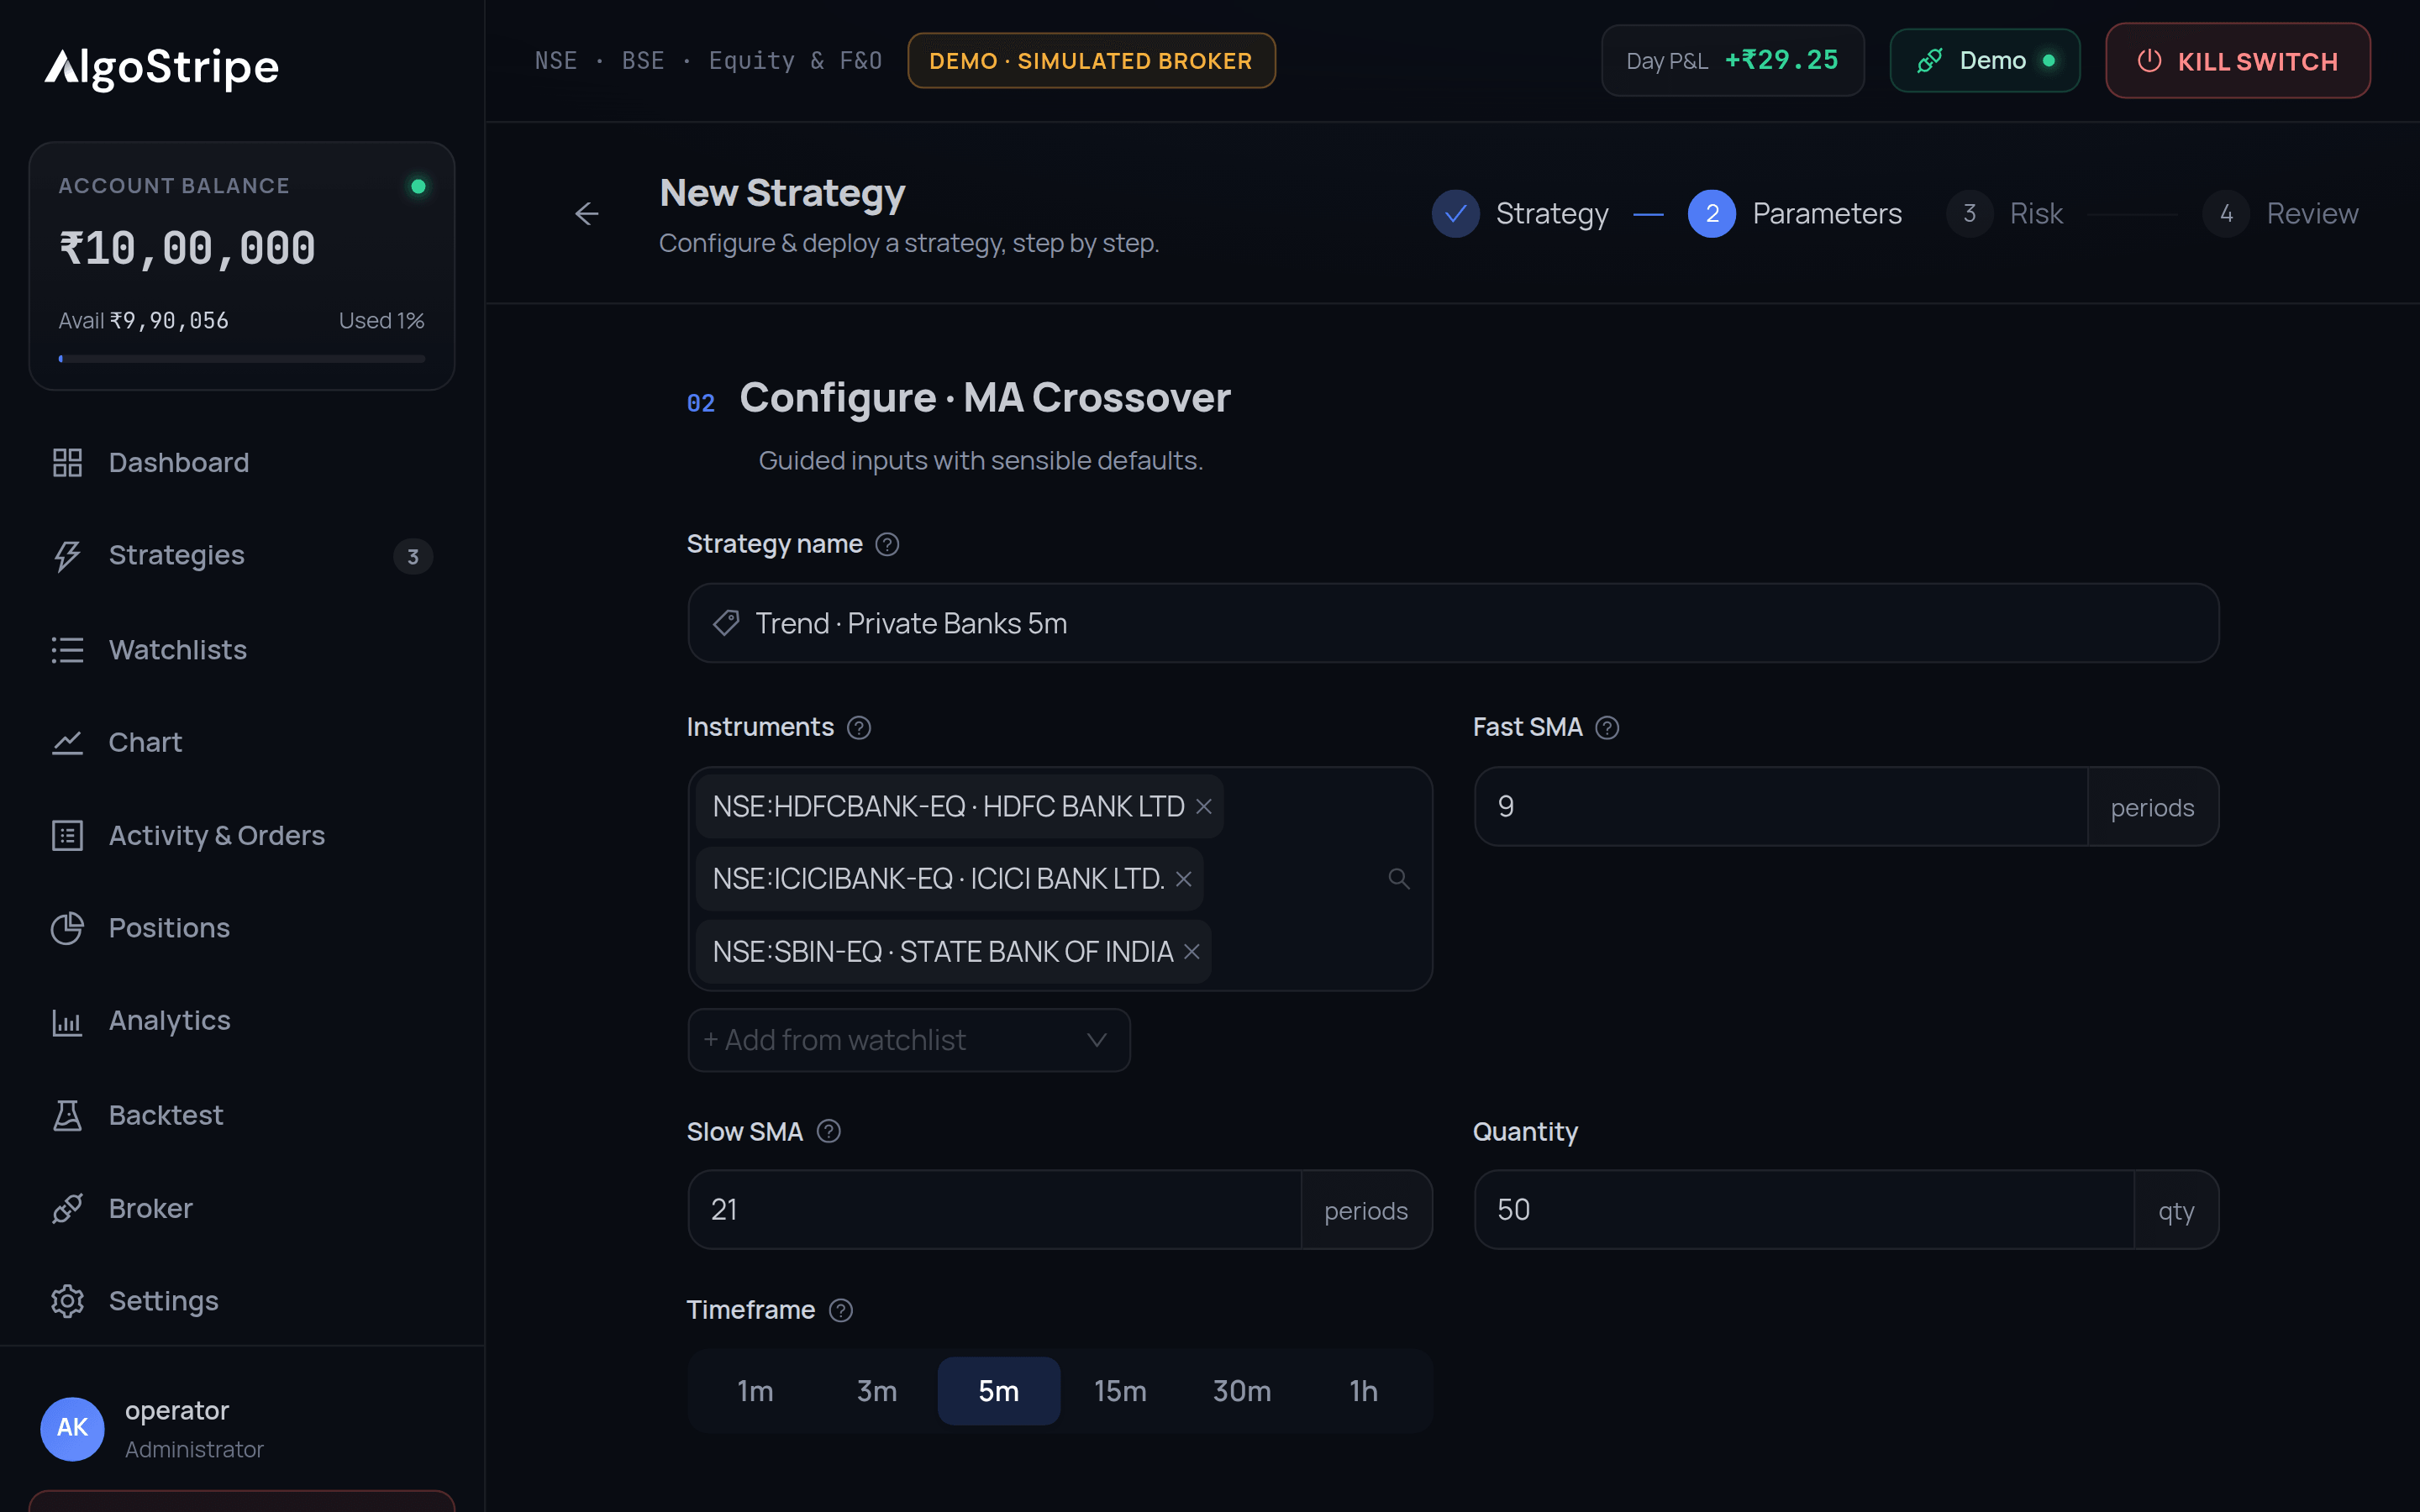Click the Positions pie icon
This screenshot has width=2420, height=1512.
coord(67,928)
